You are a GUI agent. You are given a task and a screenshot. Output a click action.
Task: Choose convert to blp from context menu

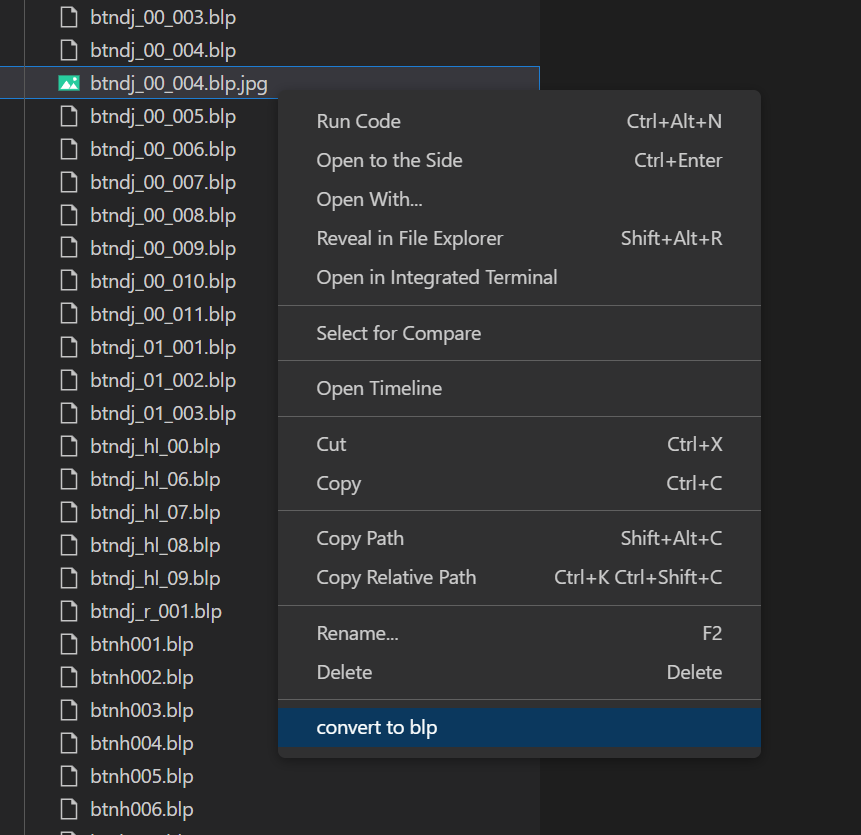[x=519, y=727]
